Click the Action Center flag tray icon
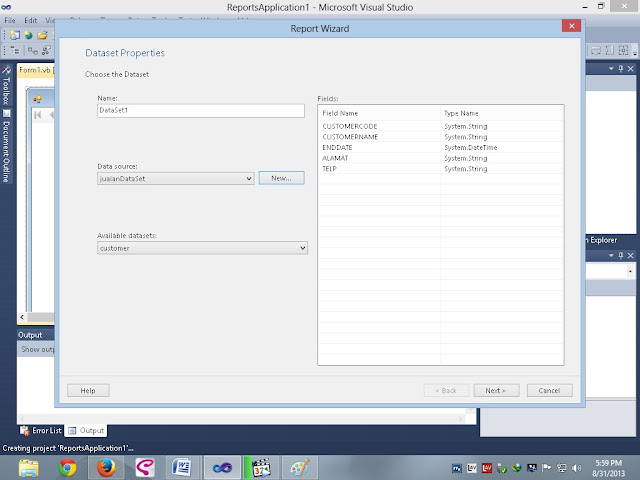Image resolution: width=640 pixels, height=480 pixels. click(547, 468)
